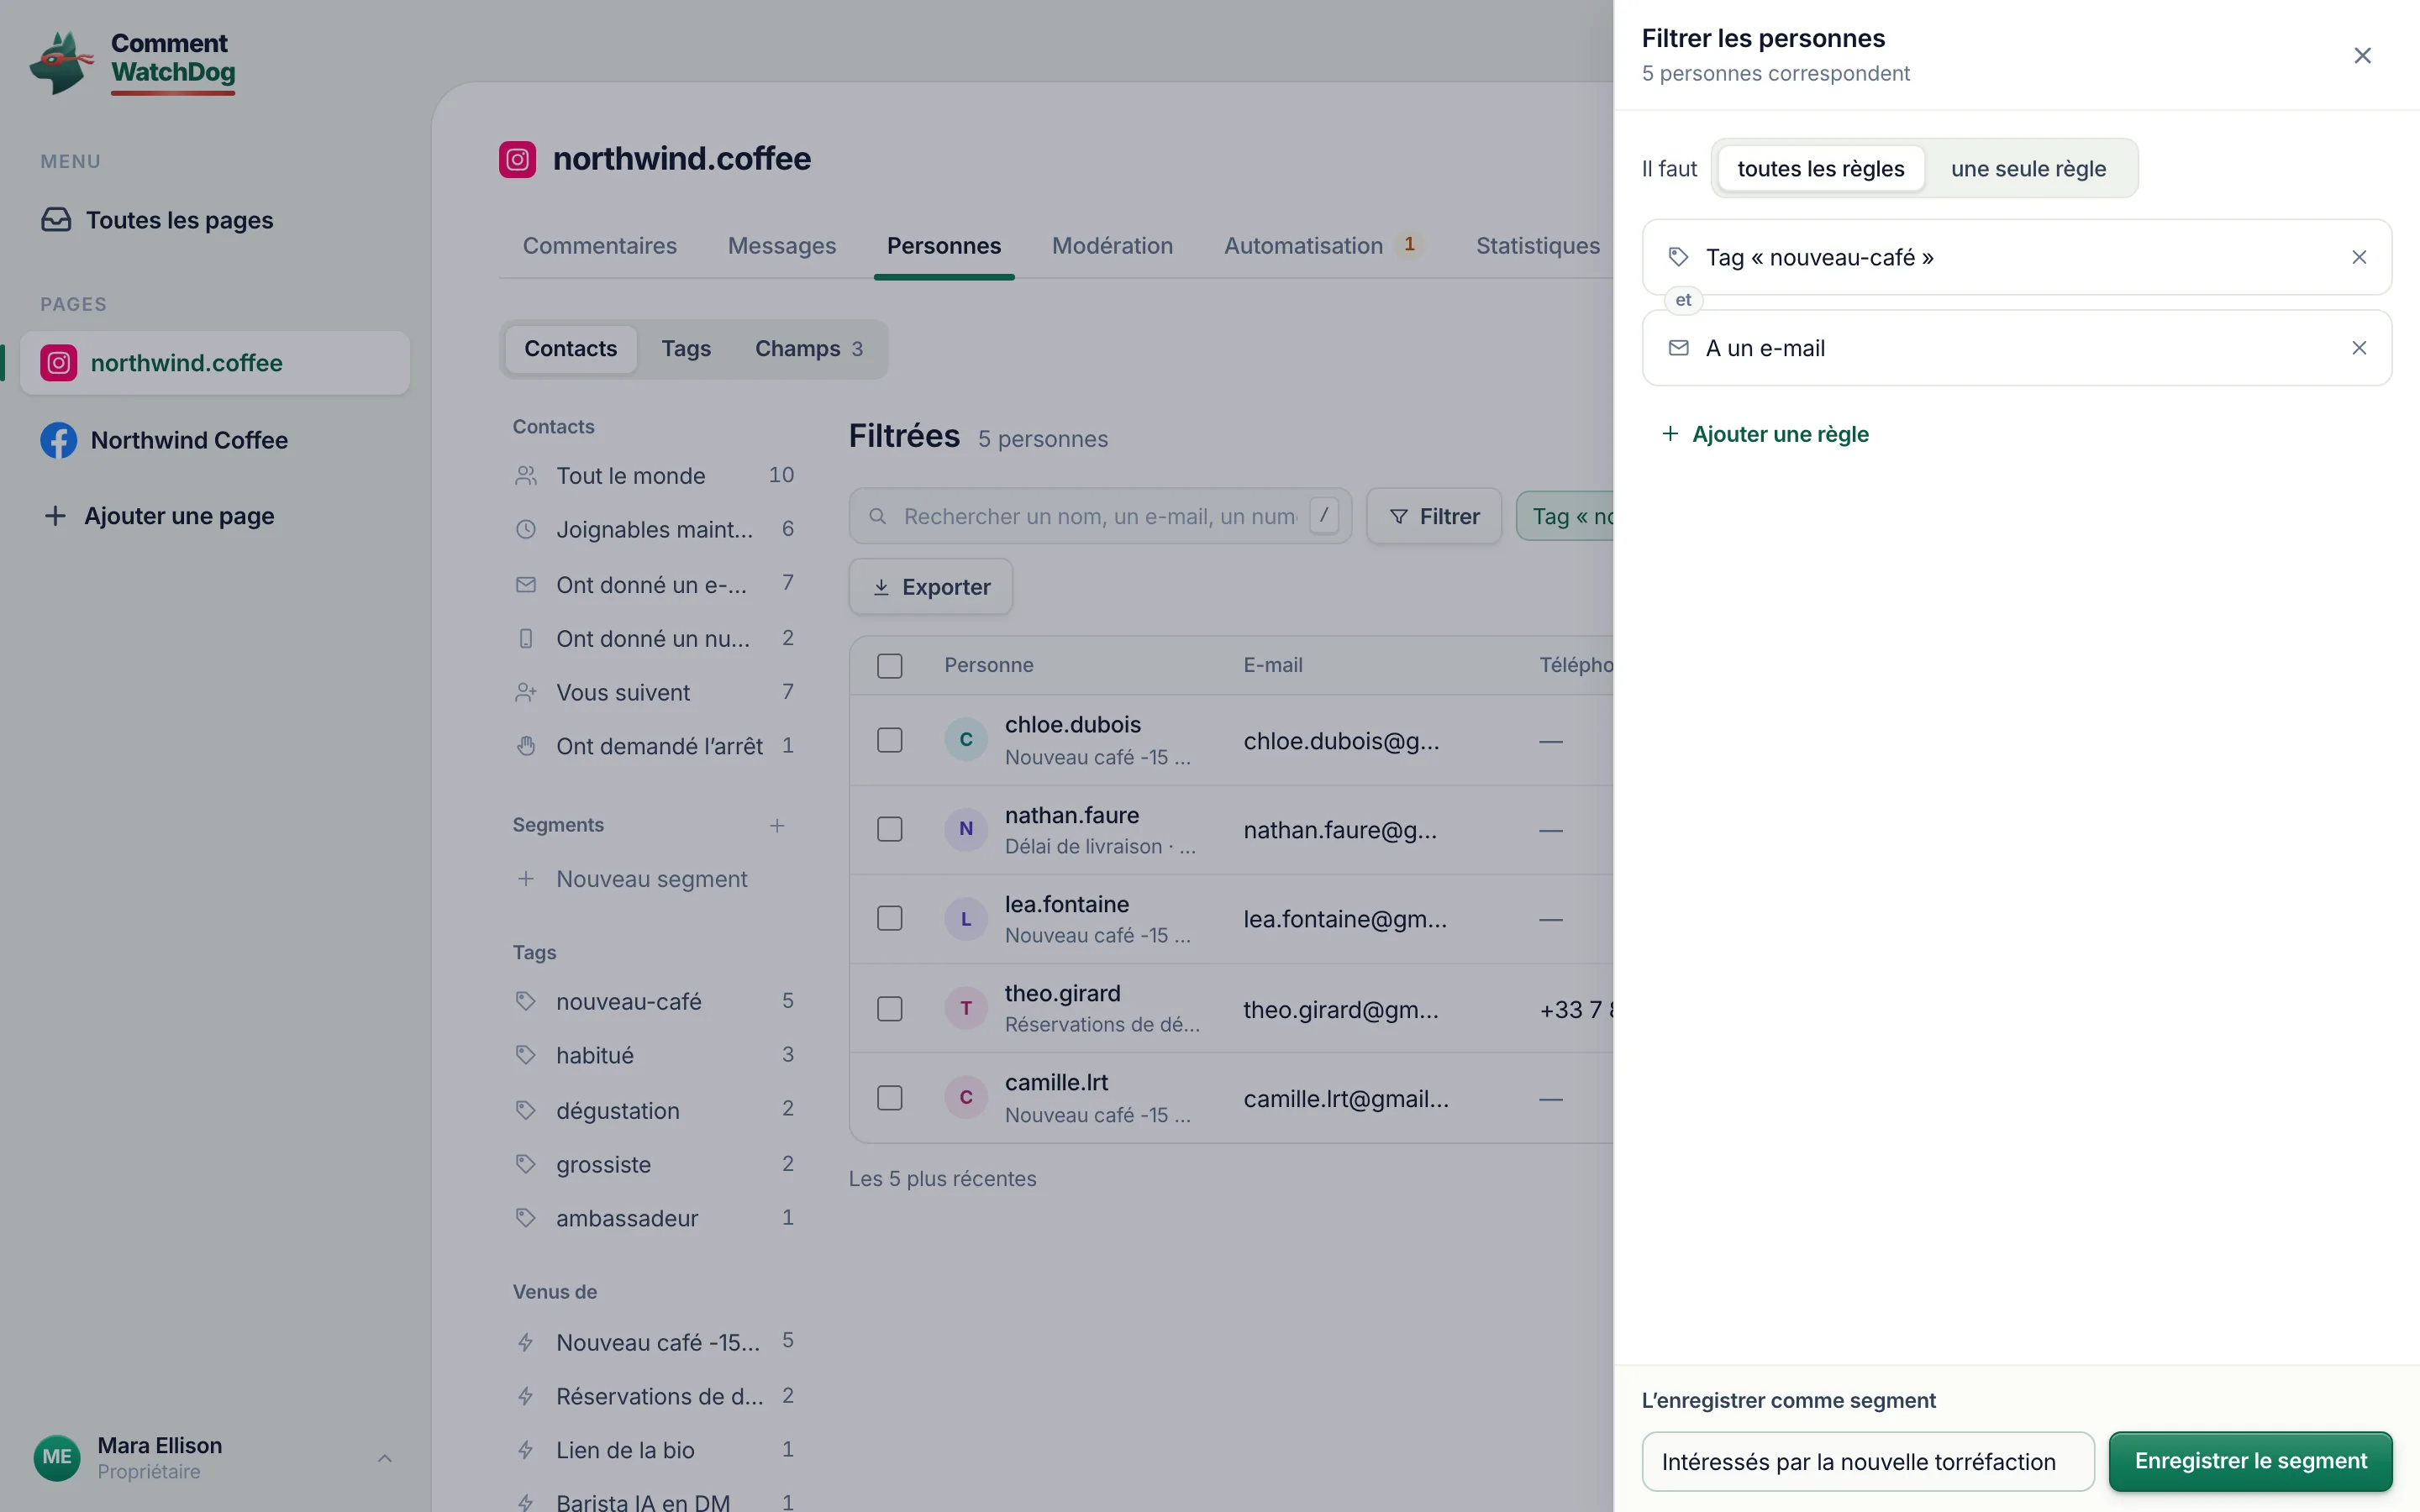Show contacts who Ont demandé l'arrêt
The height and width of the screenshot is (1512, 2420).
[655, 746]
